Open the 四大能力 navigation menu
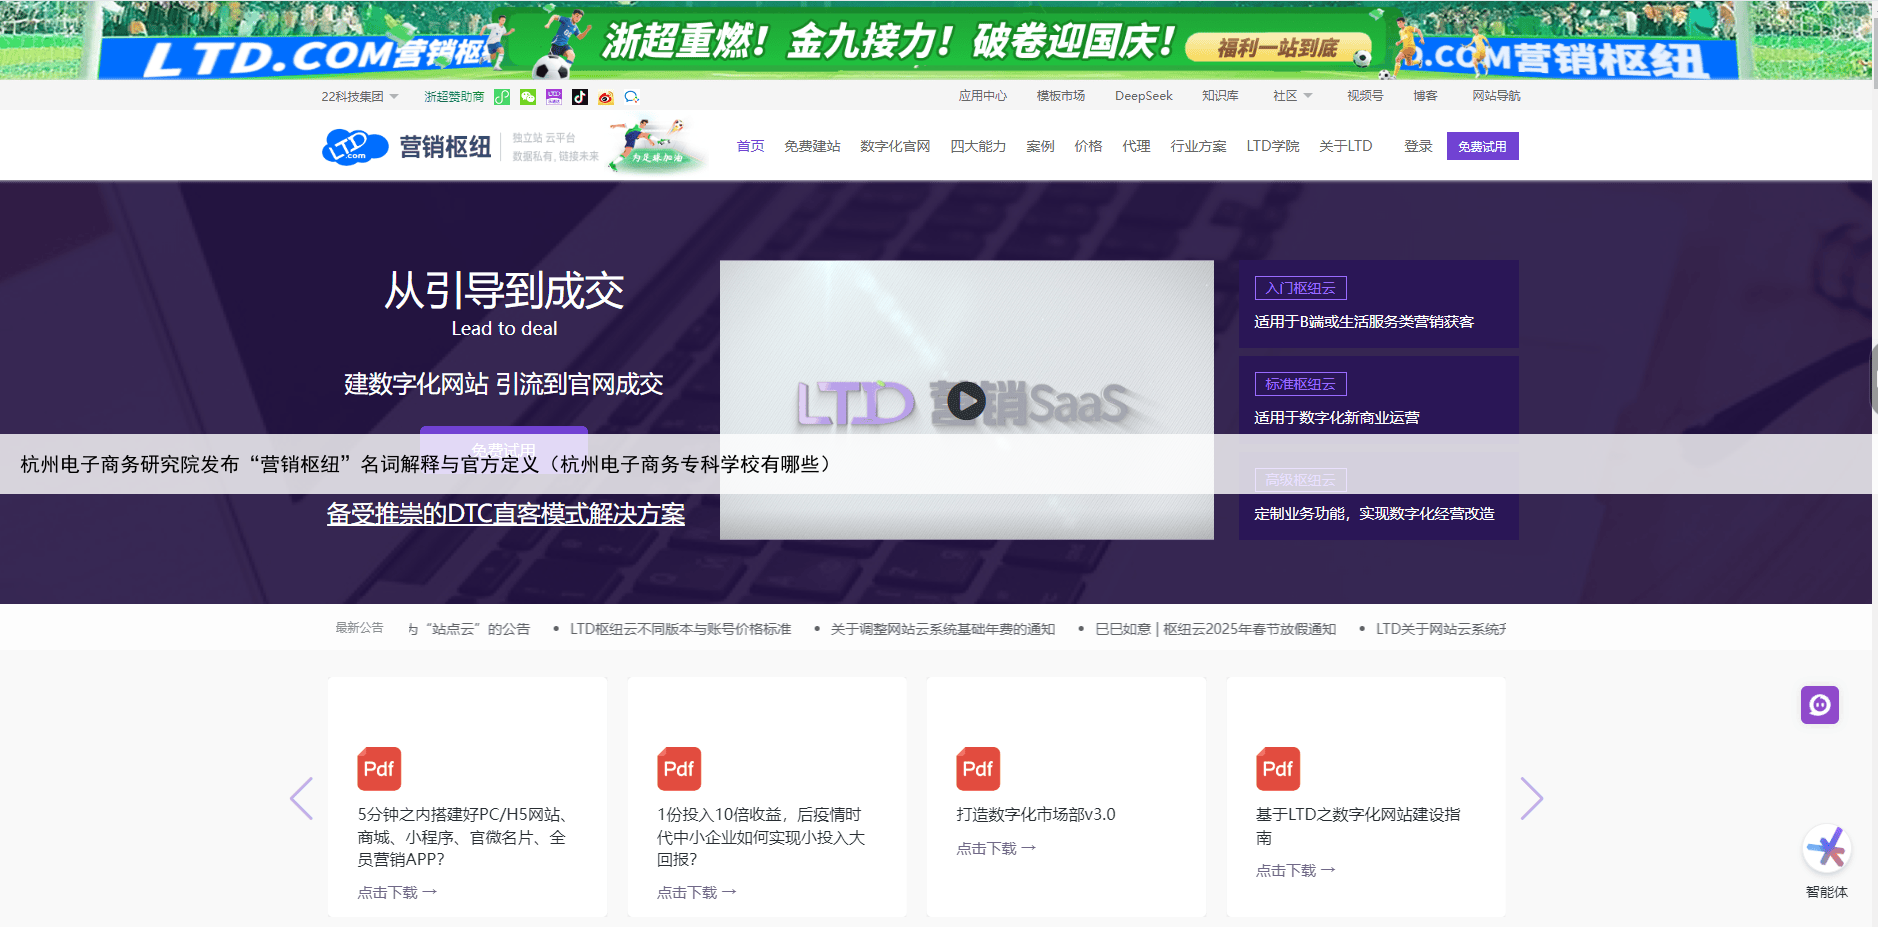The height and width of the screenshot is (927, 1878). pyautogui.click(x=977, y=146)
